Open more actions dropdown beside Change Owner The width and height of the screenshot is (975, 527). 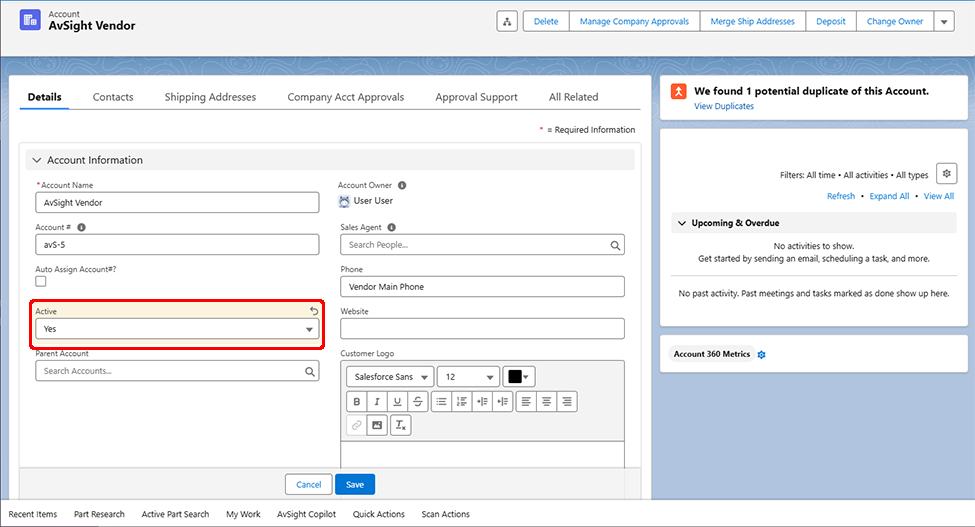point(944,21)
